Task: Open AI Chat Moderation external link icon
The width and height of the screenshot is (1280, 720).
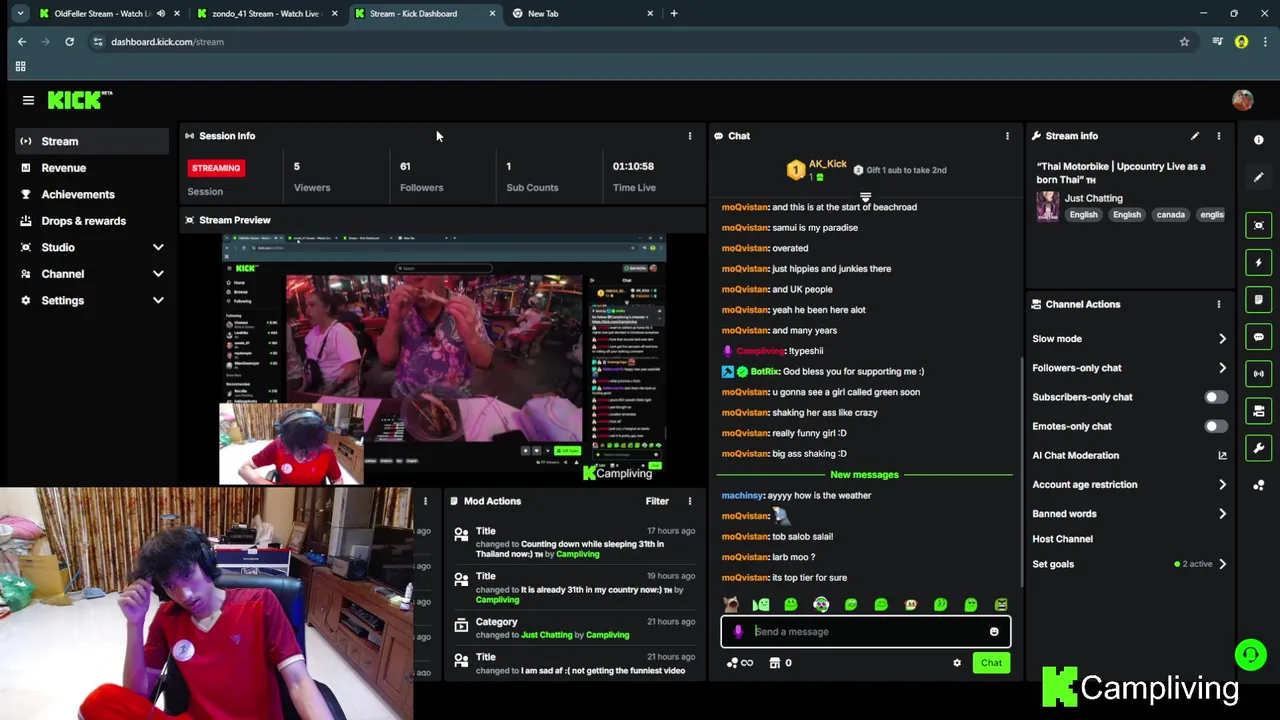Action: coord(1222,456)
